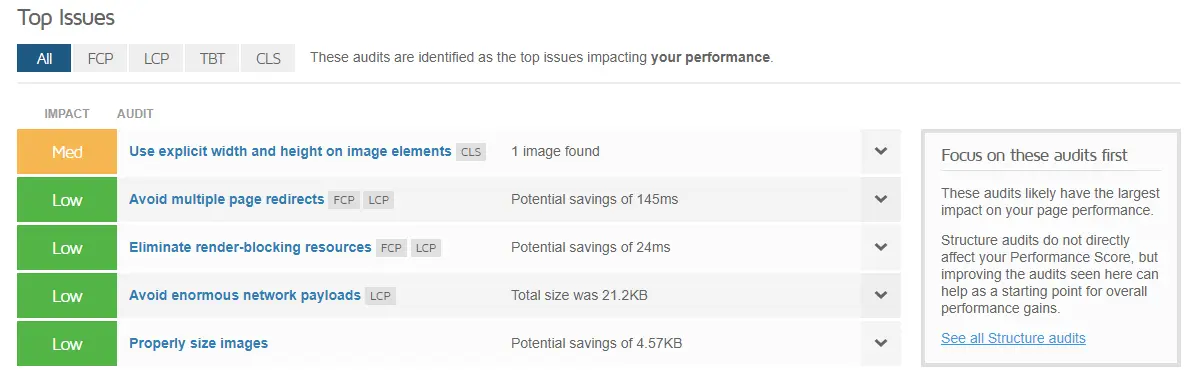The height and width of the screenshot is (391, 1195).
Task: Click the LCP tag beside network payloads audit
Action: 380,296
